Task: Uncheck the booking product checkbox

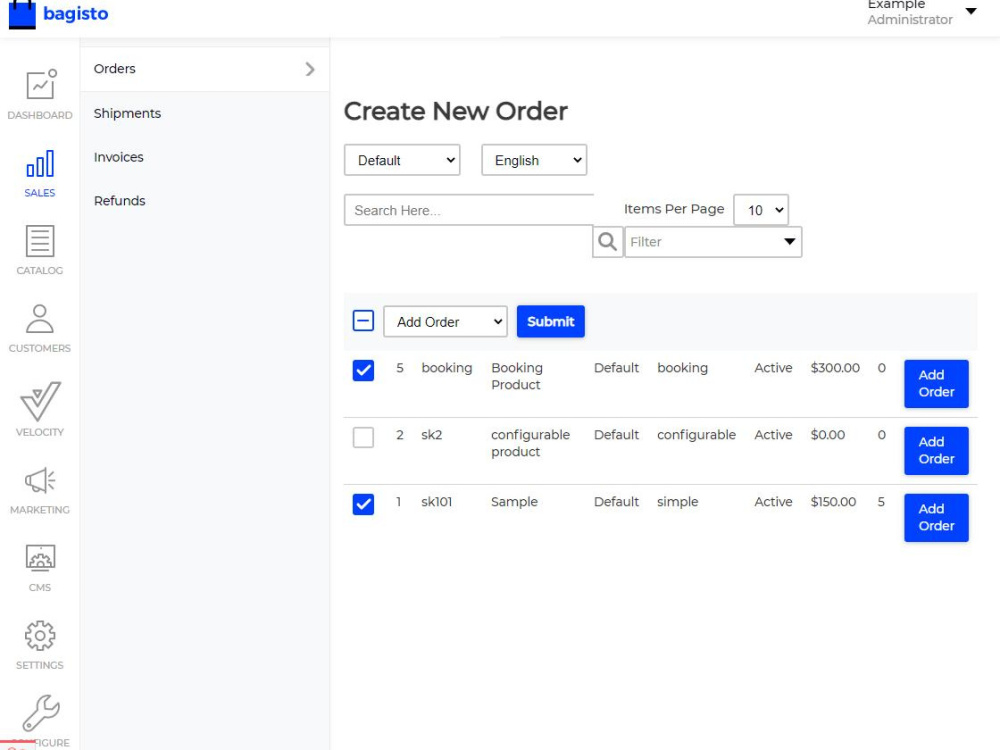Action: pos(364,370)
